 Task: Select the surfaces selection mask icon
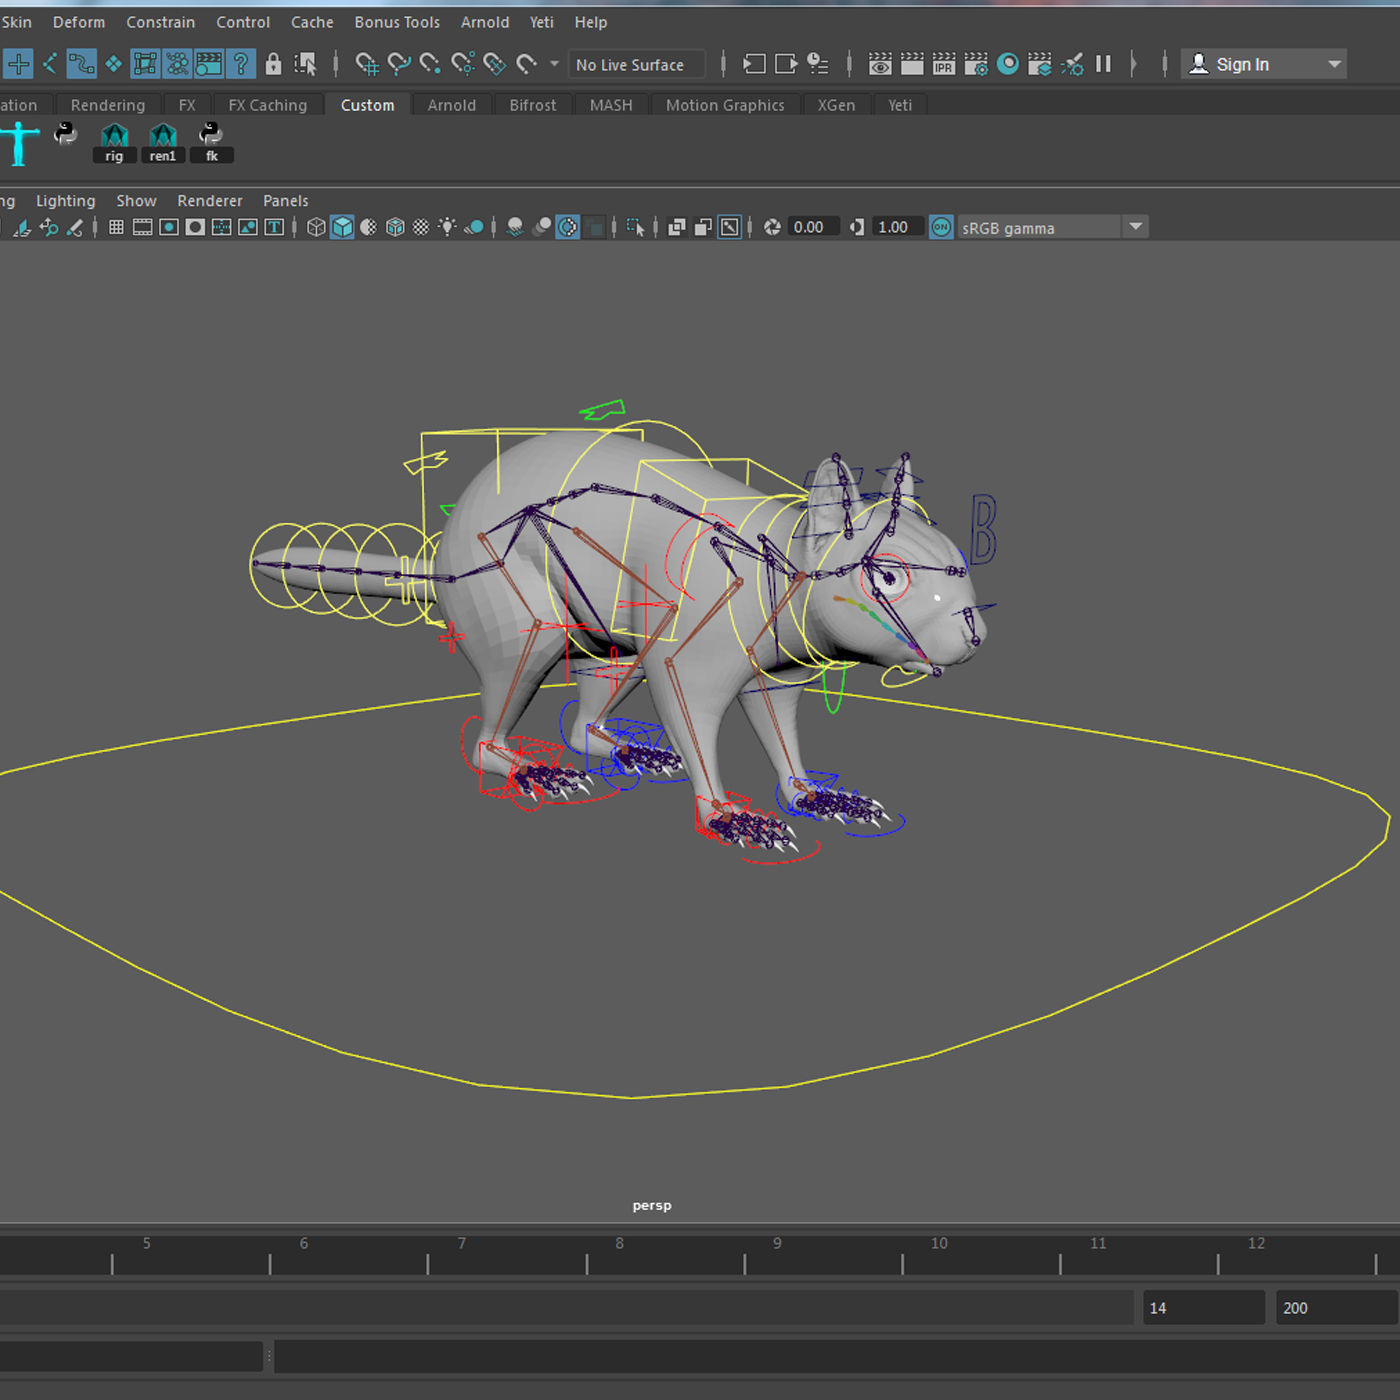pyautogui.click(x=113, y=64)
